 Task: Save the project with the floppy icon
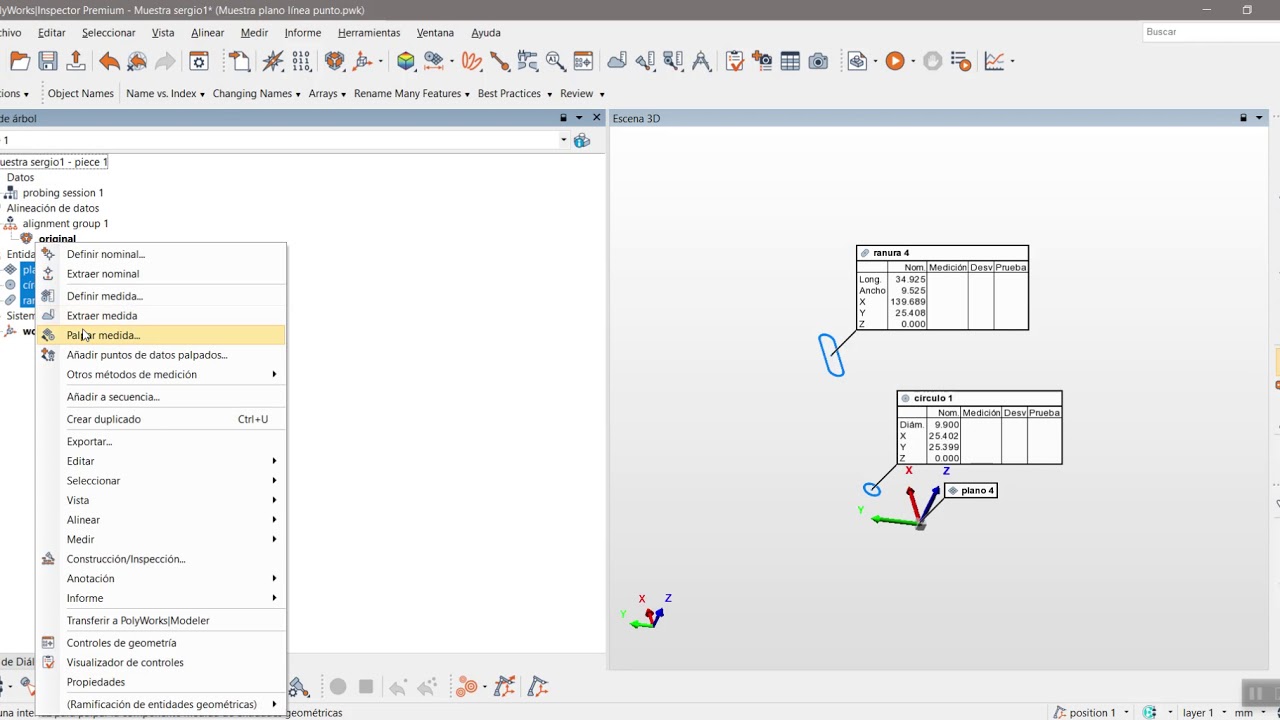pyautogui.click(x=48, y=61)
